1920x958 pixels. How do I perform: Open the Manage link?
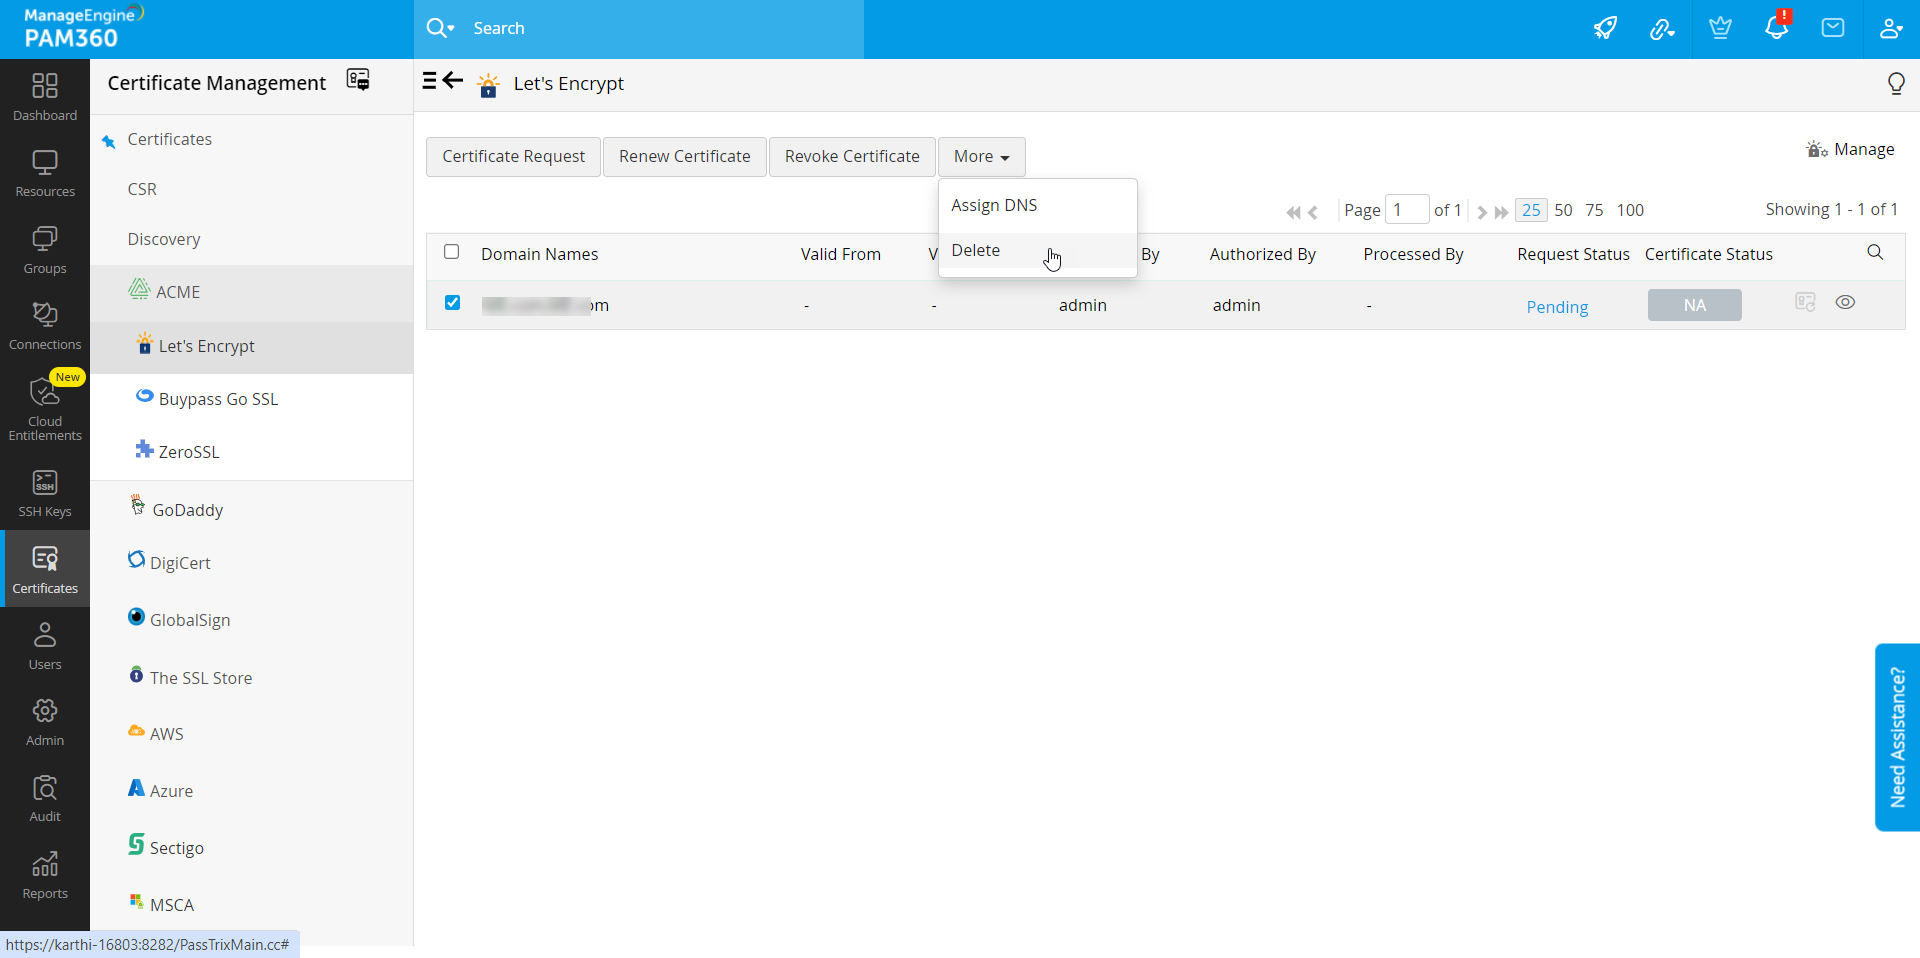point(1850,149)
